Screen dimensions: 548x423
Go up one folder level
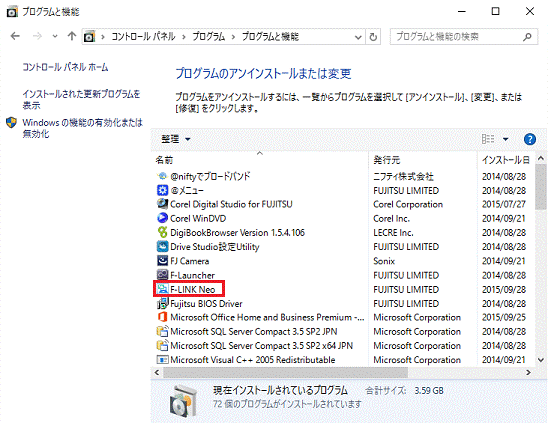(x=72, y=36)
